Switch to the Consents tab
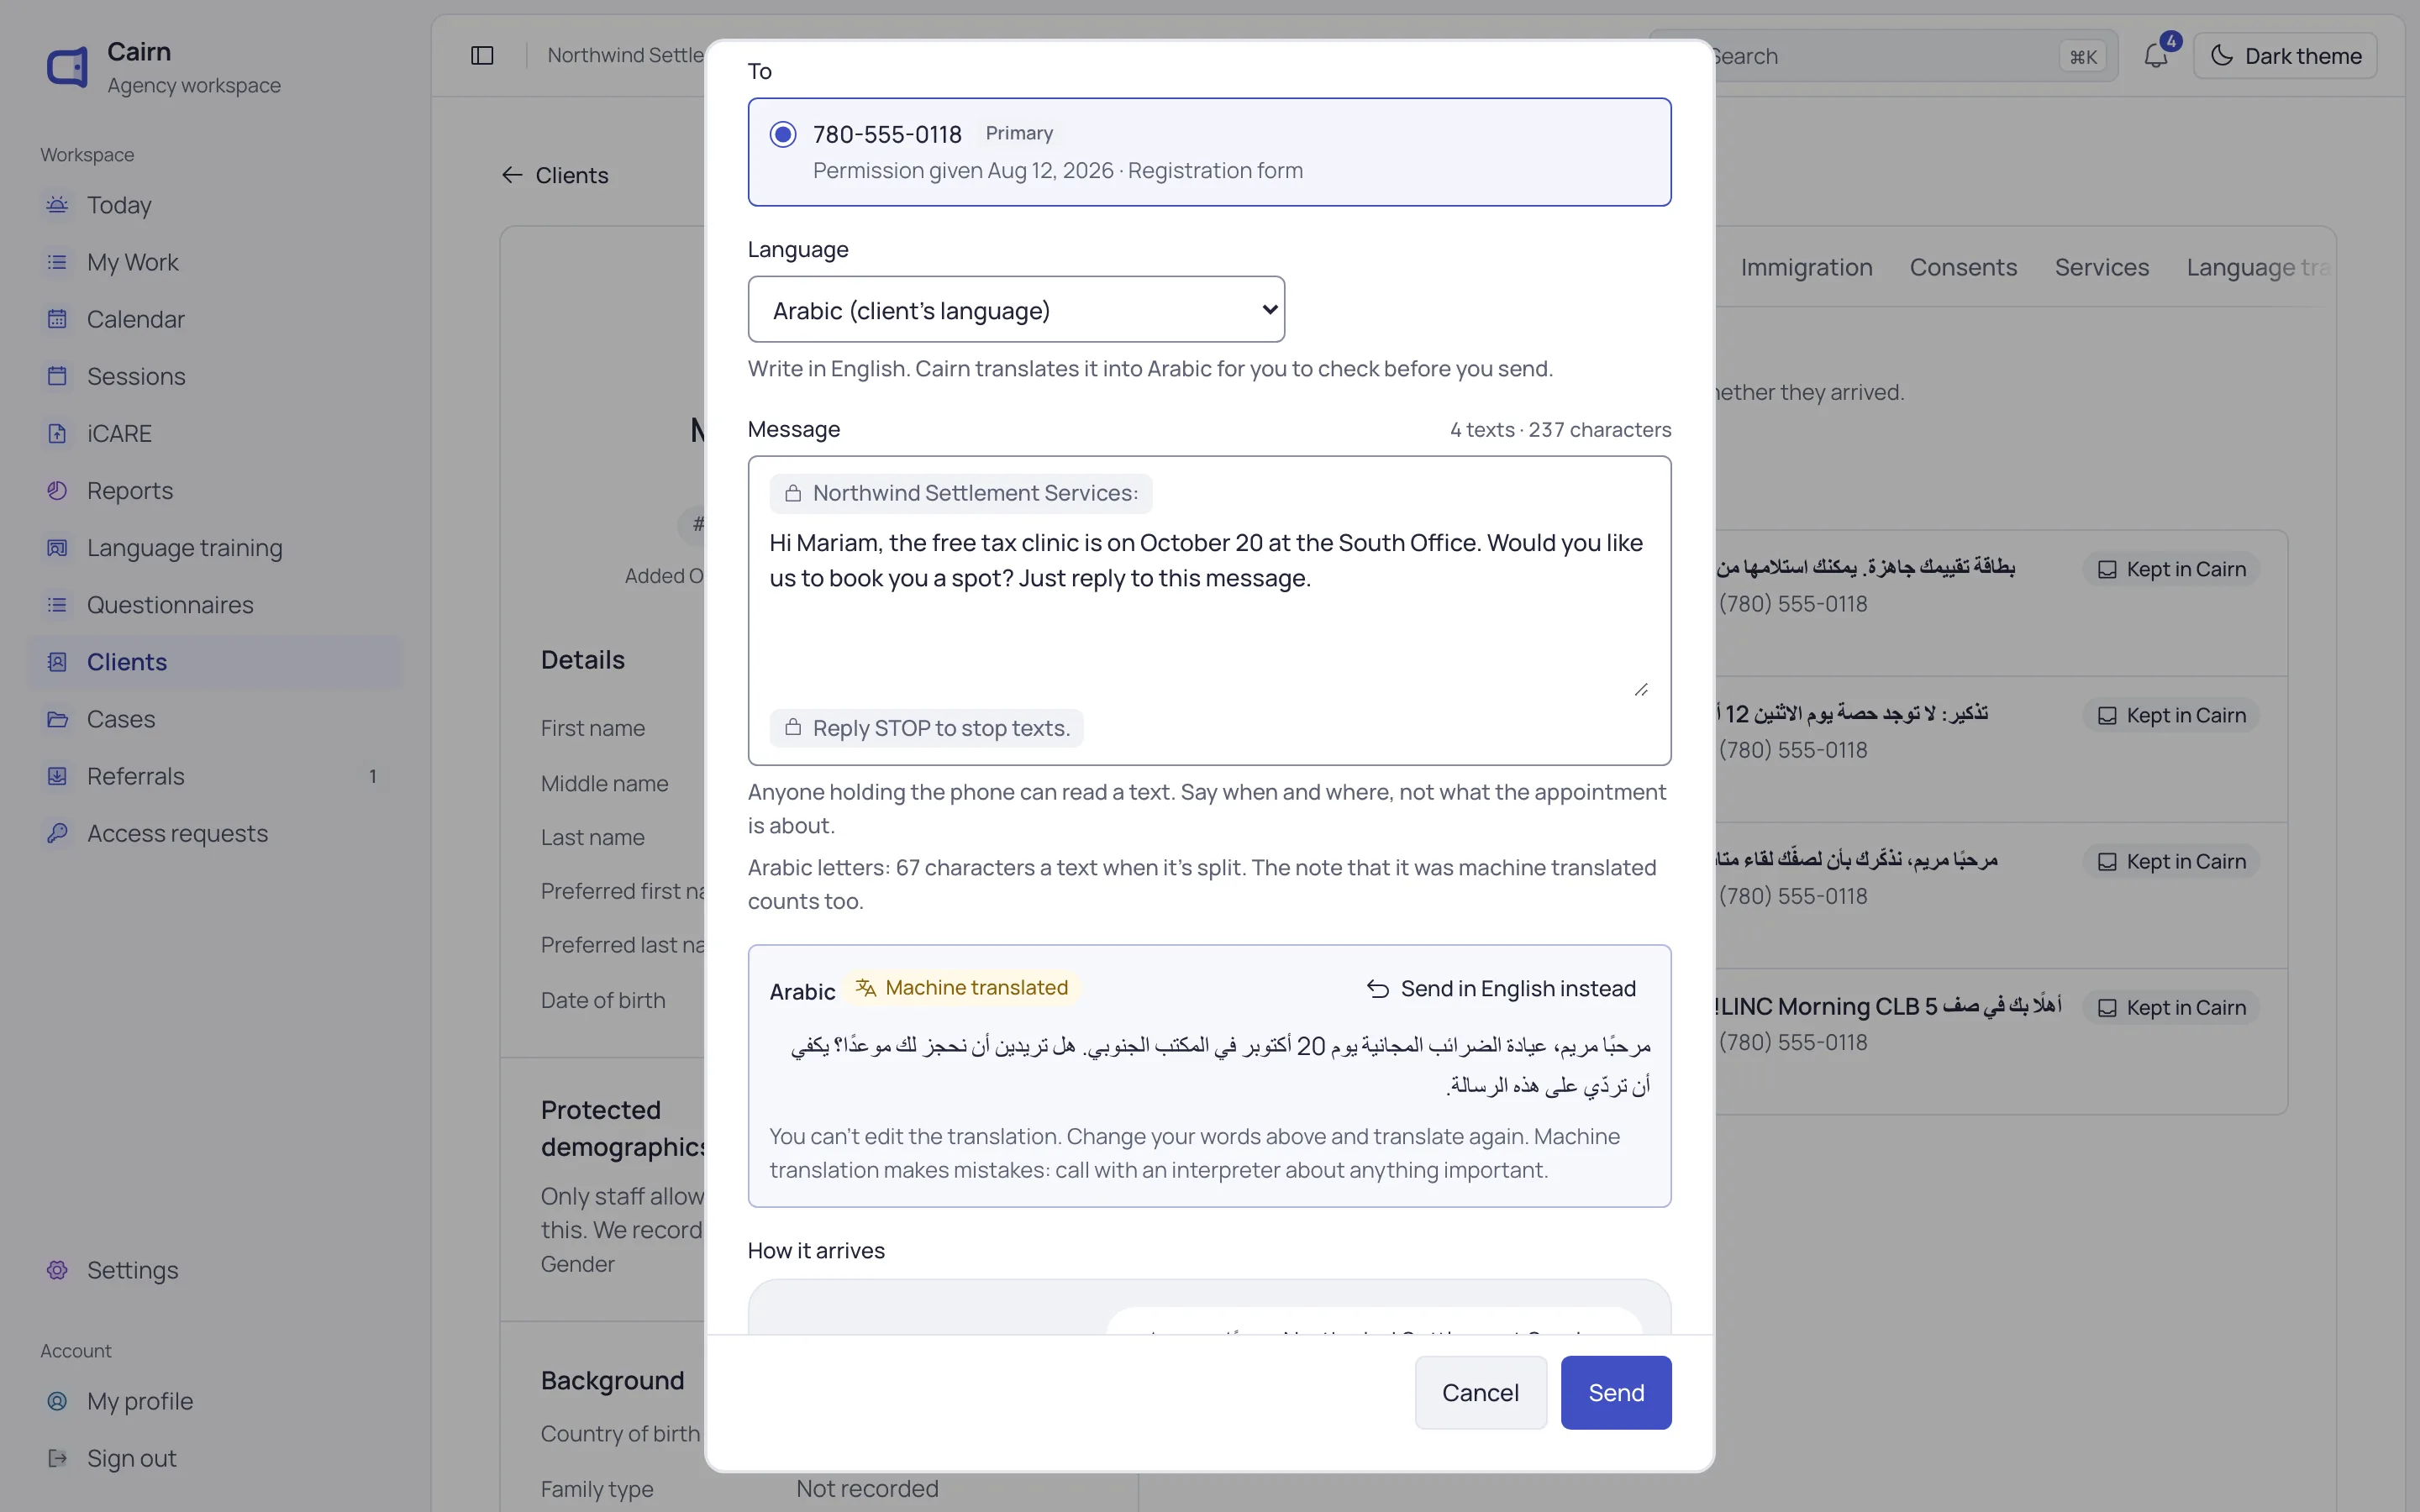This screenshot has height=1512, width=2420. pyautogui.click(x=1963, y=267)
